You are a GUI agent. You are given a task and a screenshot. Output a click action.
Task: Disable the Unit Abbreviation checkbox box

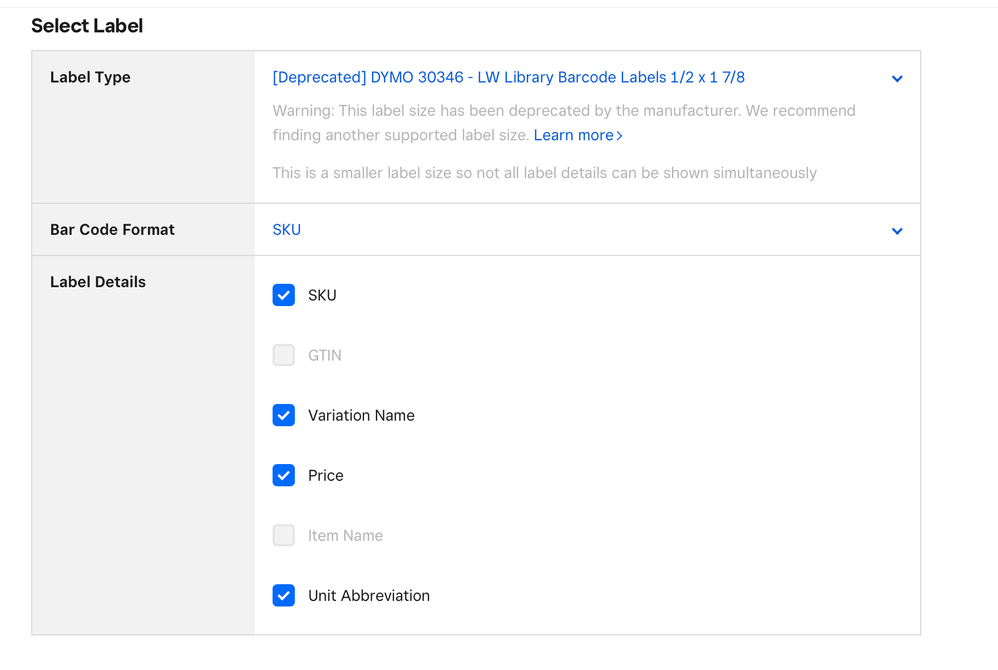[284, 595]
